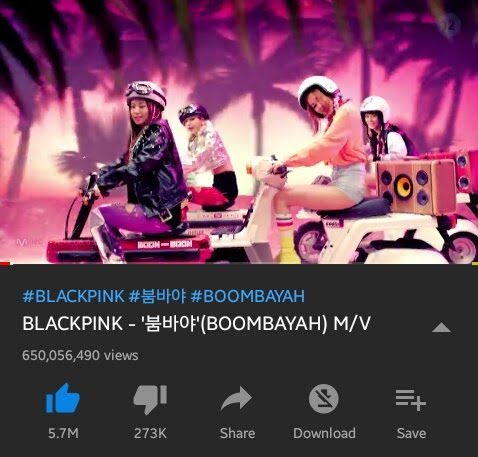This screenshot has width=478, height=457.
Task: Tap the Download label
Action: (x=324, y=433)
